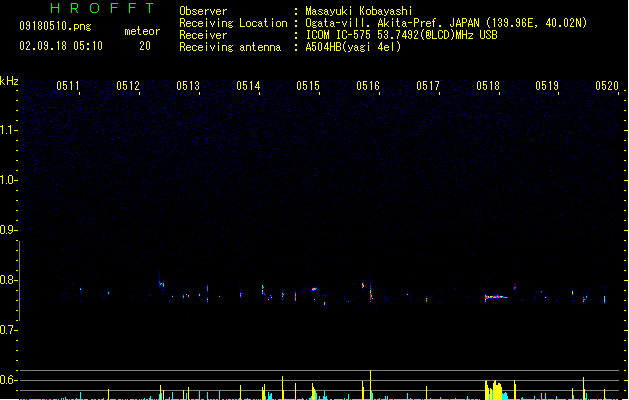Click the 0519 time marker

coord(547,86)
